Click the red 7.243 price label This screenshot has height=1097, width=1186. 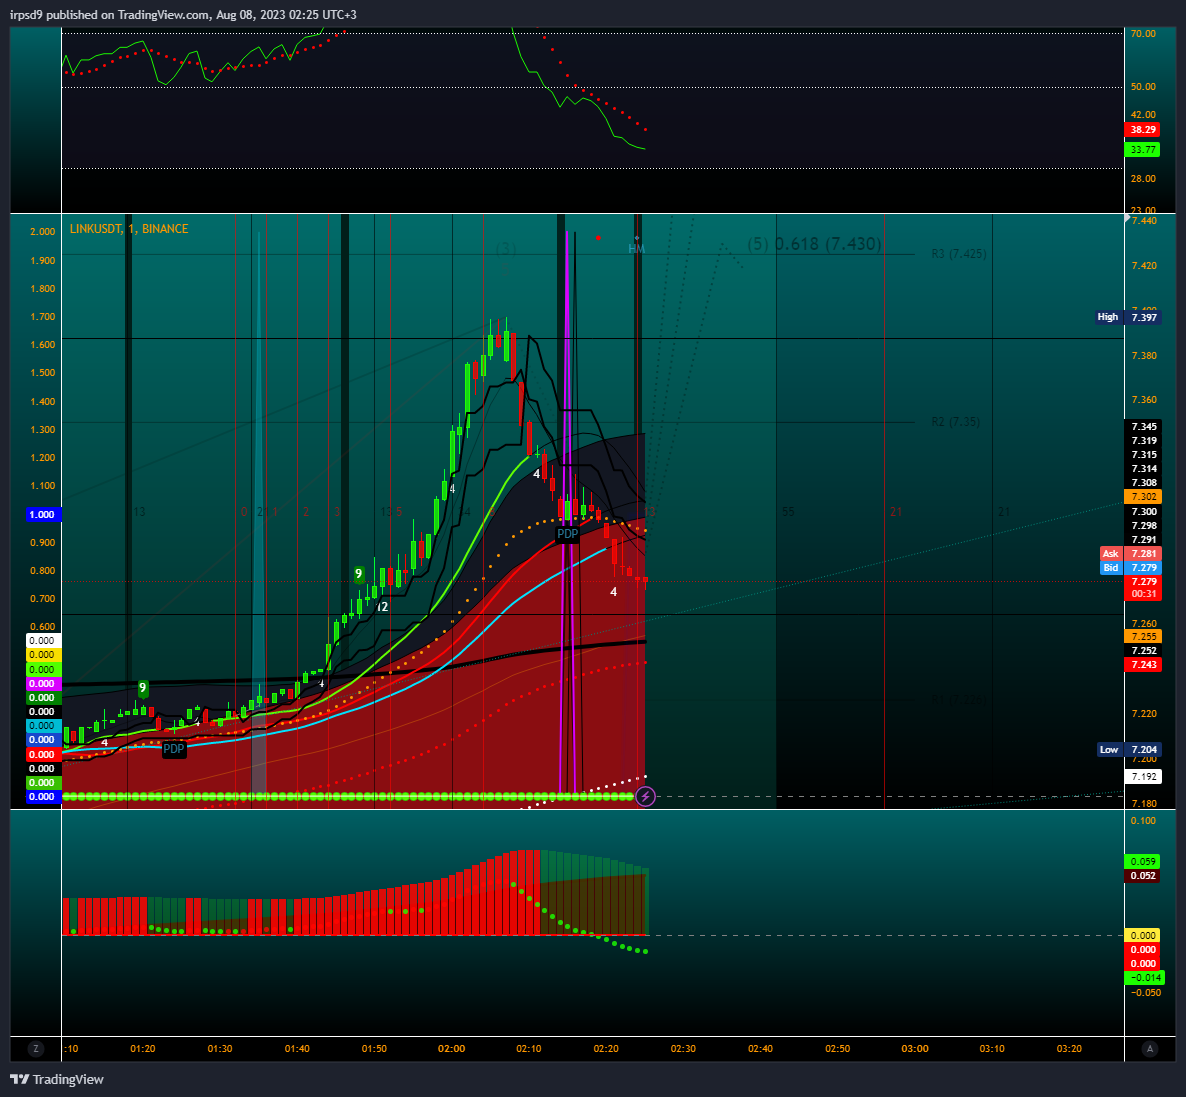point(1143,665)
